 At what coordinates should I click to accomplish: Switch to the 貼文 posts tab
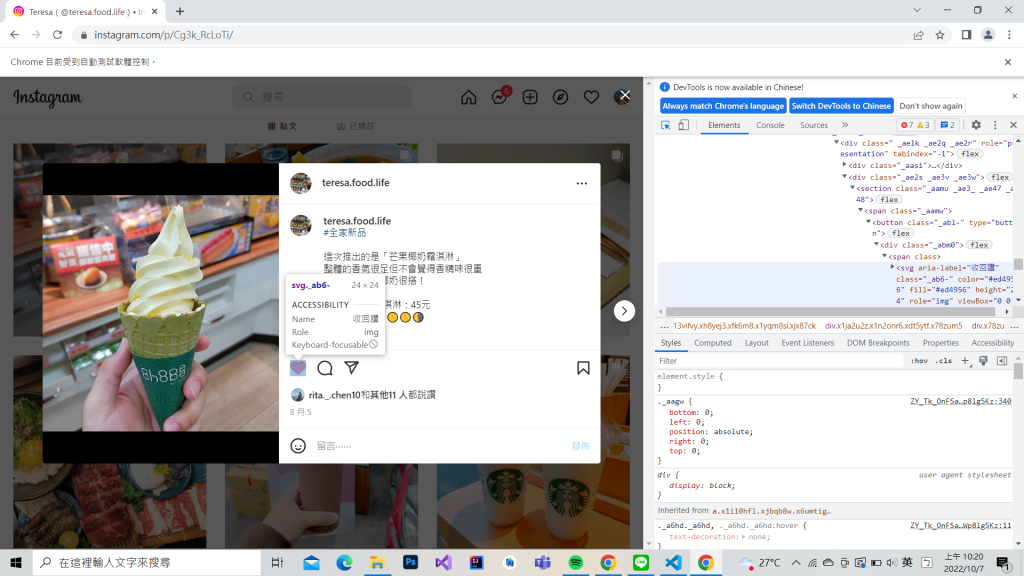click(282, 126)
